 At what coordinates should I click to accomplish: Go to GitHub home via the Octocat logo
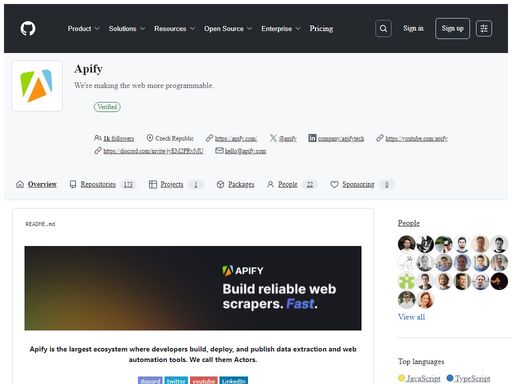tap(28, 29)
